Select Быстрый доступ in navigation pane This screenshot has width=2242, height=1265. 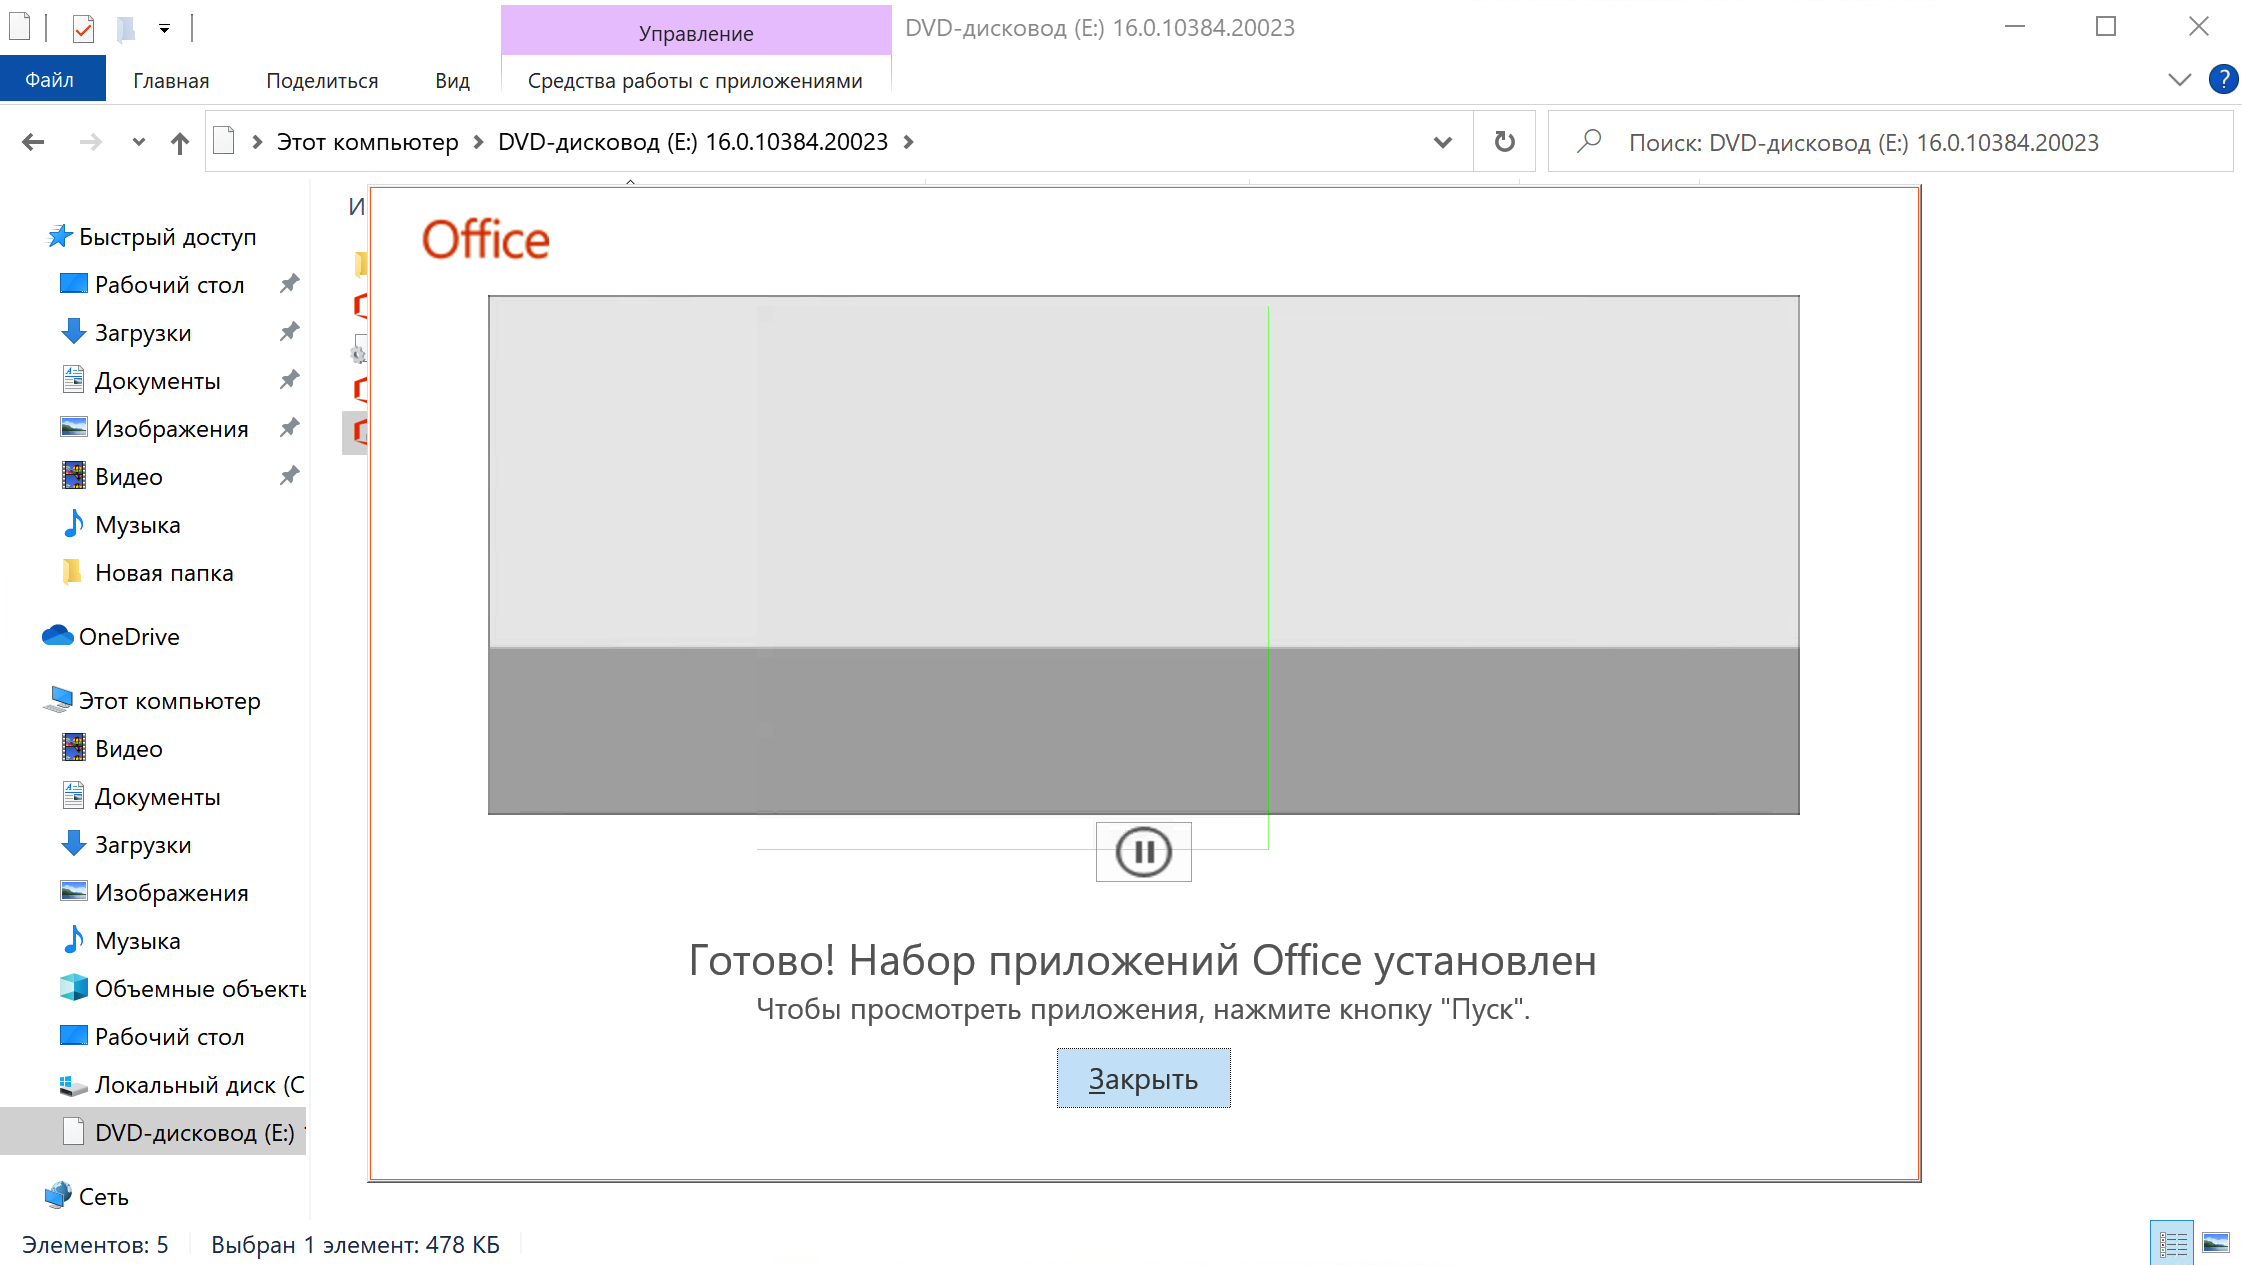click(x=167, y=237)
